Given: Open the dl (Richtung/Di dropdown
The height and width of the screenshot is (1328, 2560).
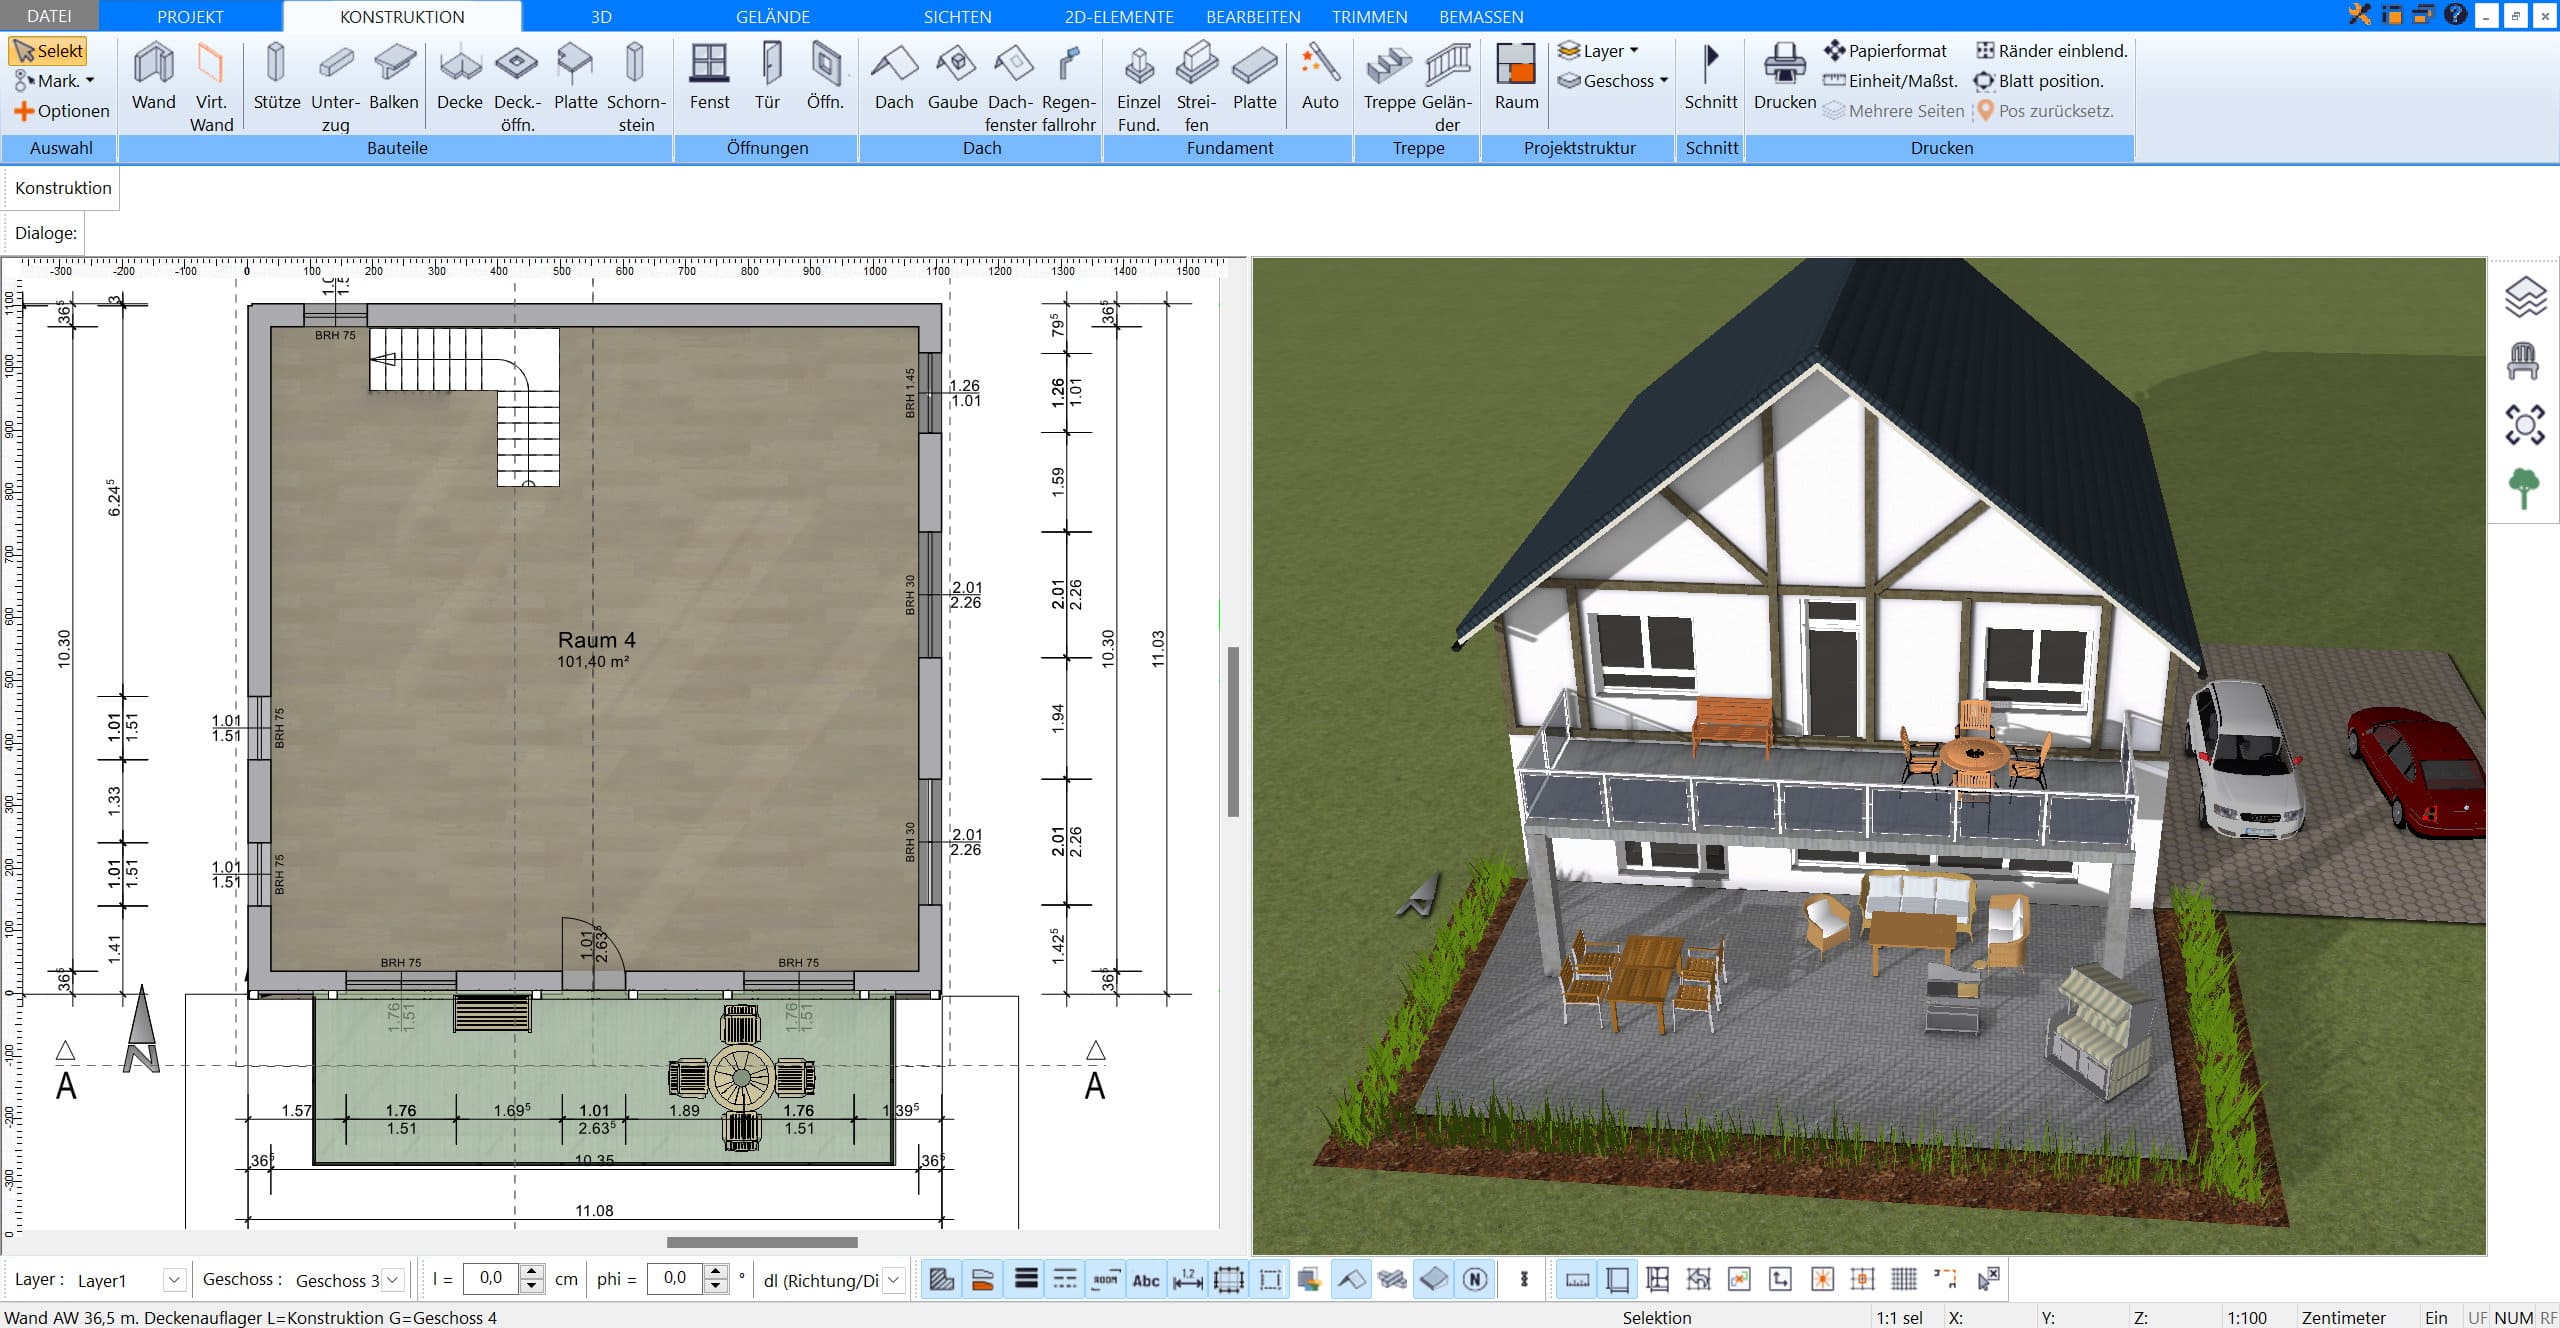Looking at the screenshot, I should 832,1279.
